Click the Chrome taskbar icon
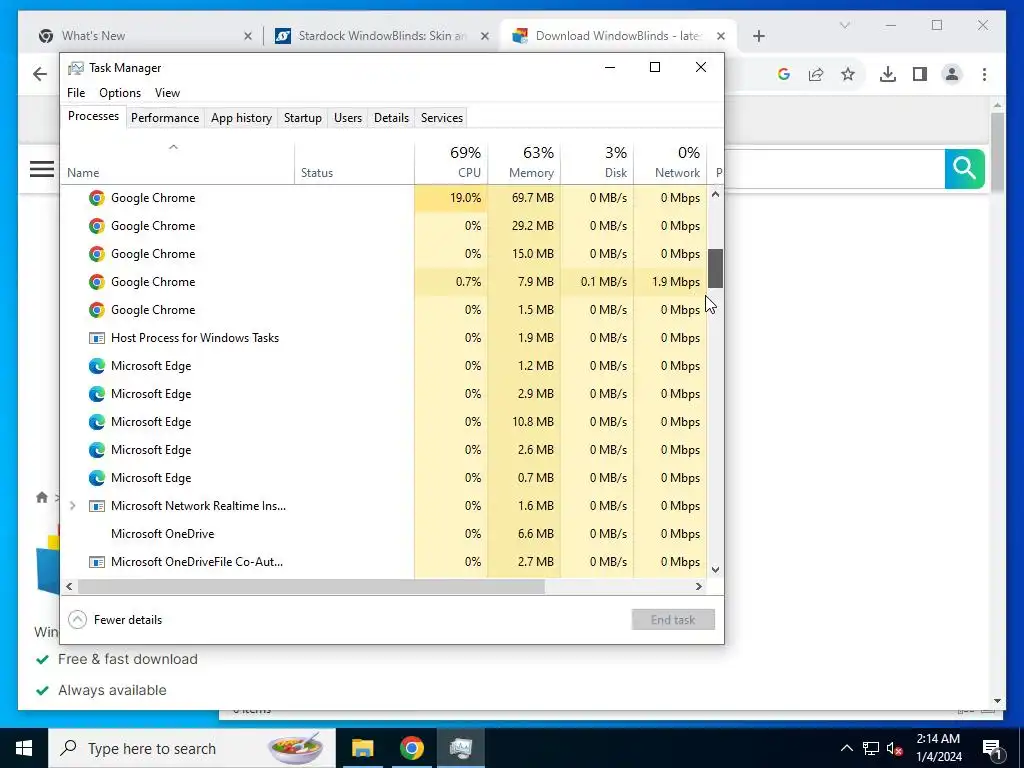The height and width of the screenshot is (768, 1024). coord(411,748)
